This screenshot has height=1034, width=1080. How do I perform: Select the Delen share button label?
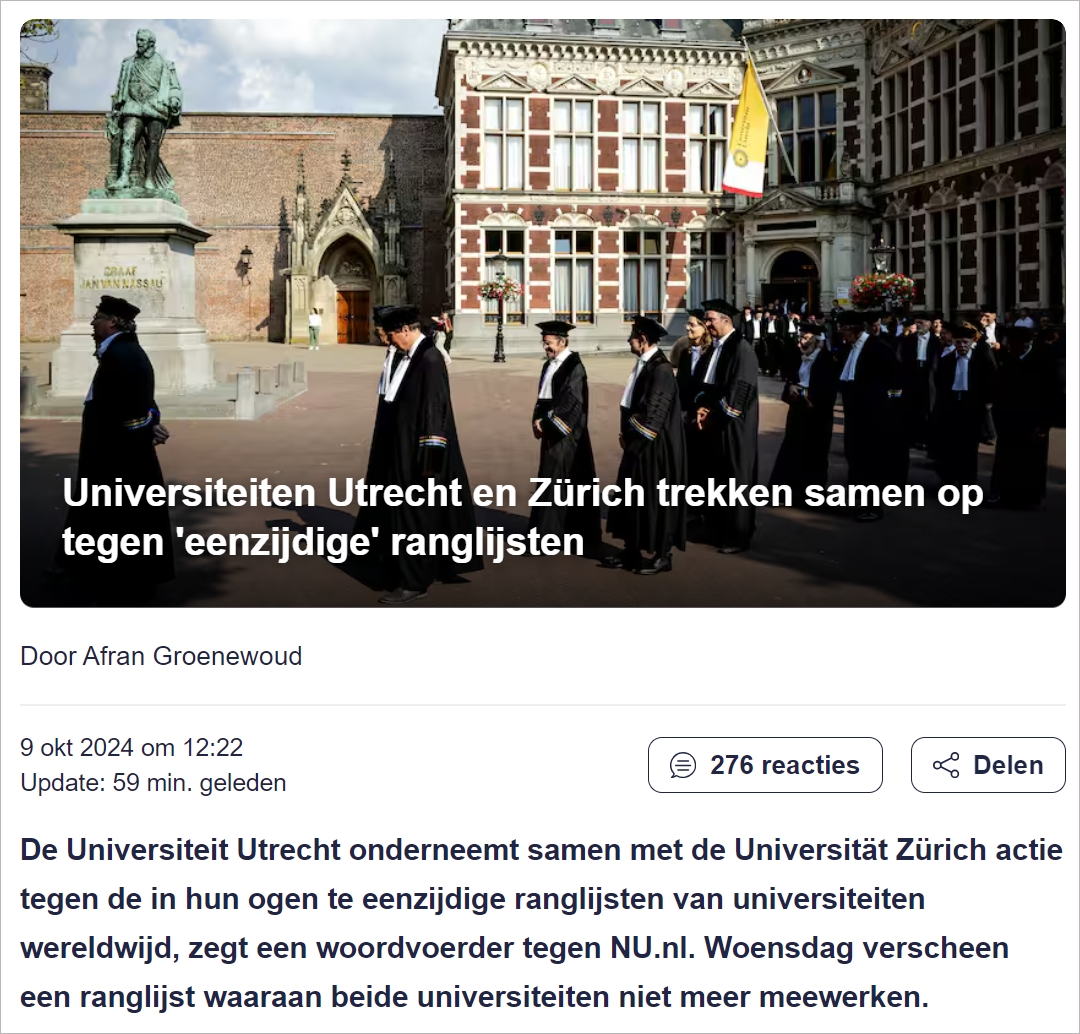pyautogui.click(x=1008, y=765)
